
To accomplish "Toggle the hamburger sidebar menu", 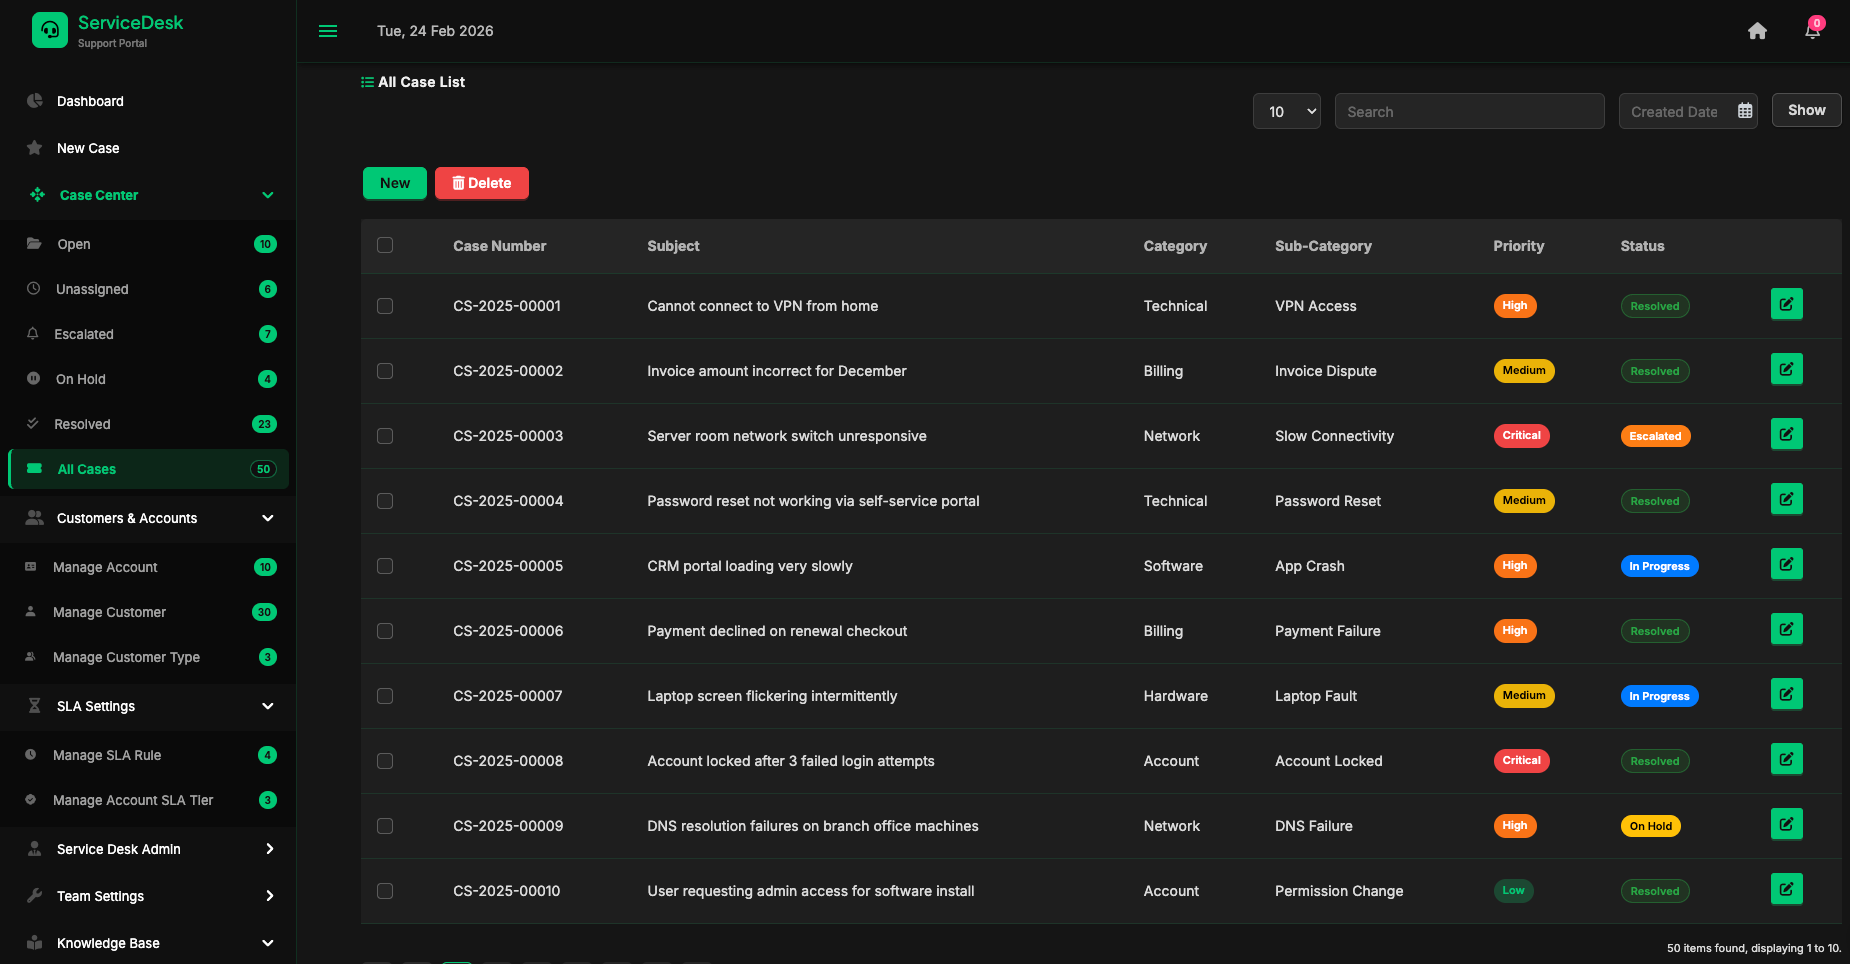I will 328,31.
